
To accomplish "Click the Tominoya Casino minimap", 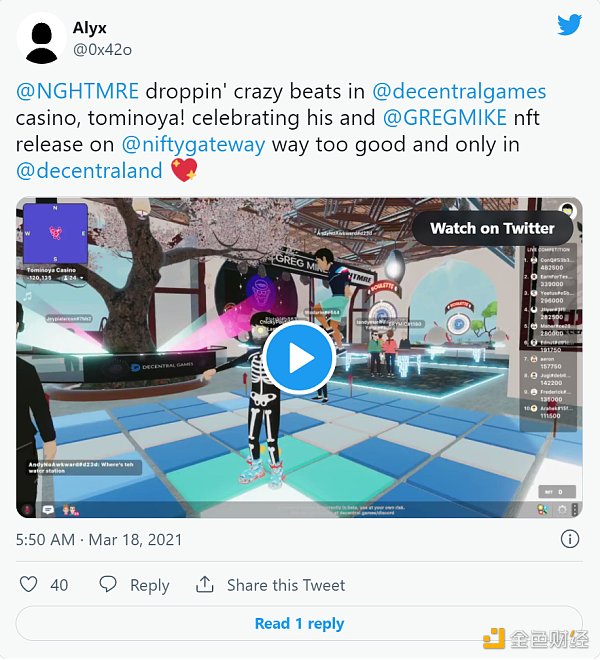I will (55, 233).
